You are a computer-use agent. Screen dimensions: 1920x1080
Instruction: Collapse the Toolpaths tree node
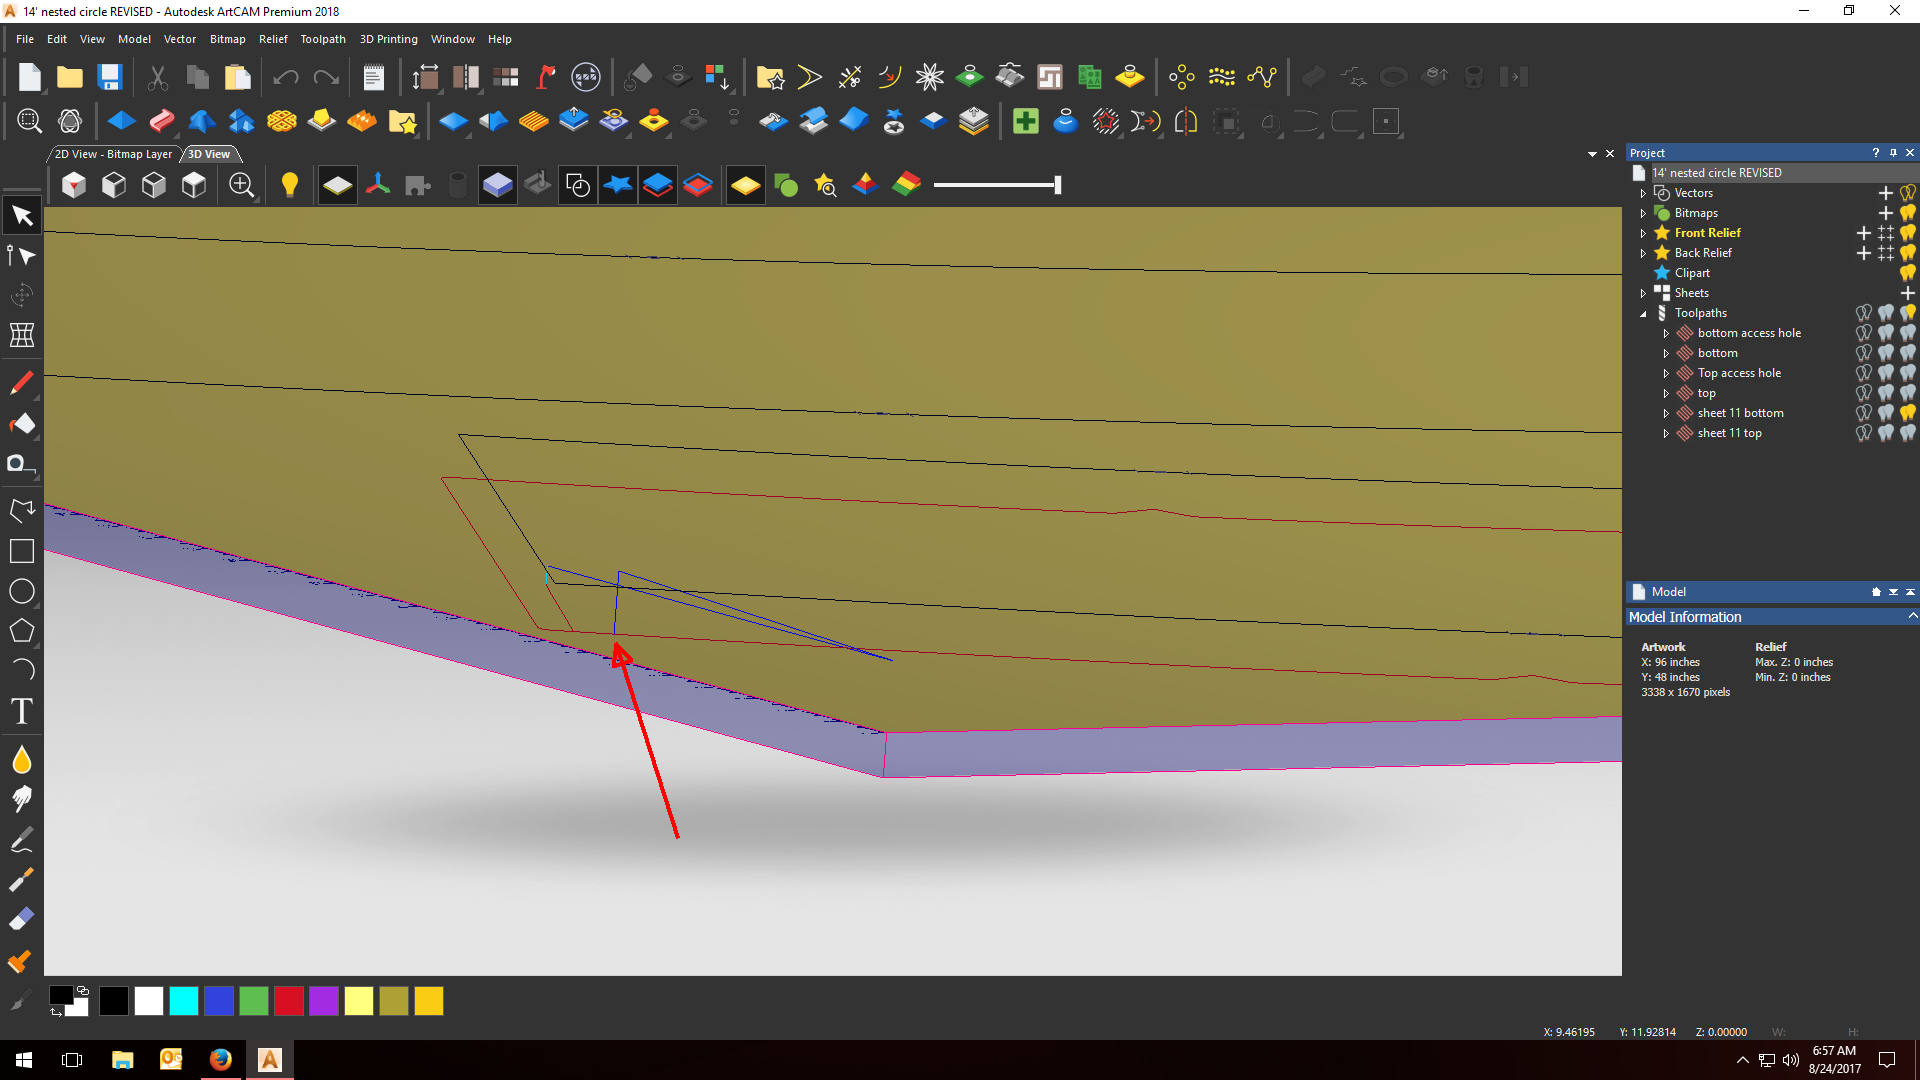[x=1643, y=313]
